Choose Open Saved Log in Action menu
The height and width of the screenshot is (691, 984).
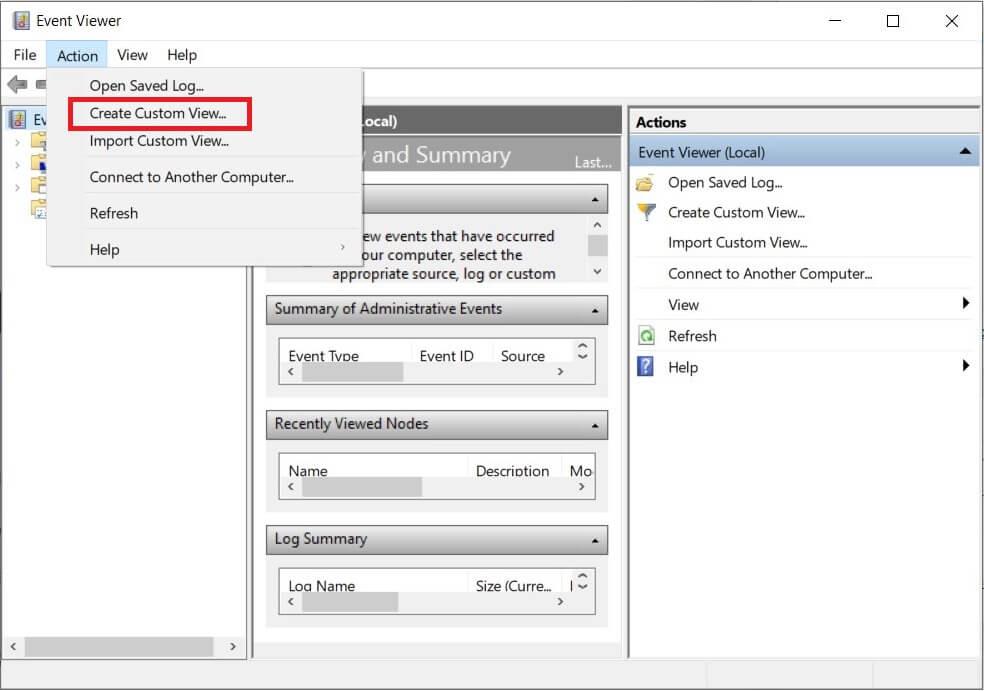point(205,85)
